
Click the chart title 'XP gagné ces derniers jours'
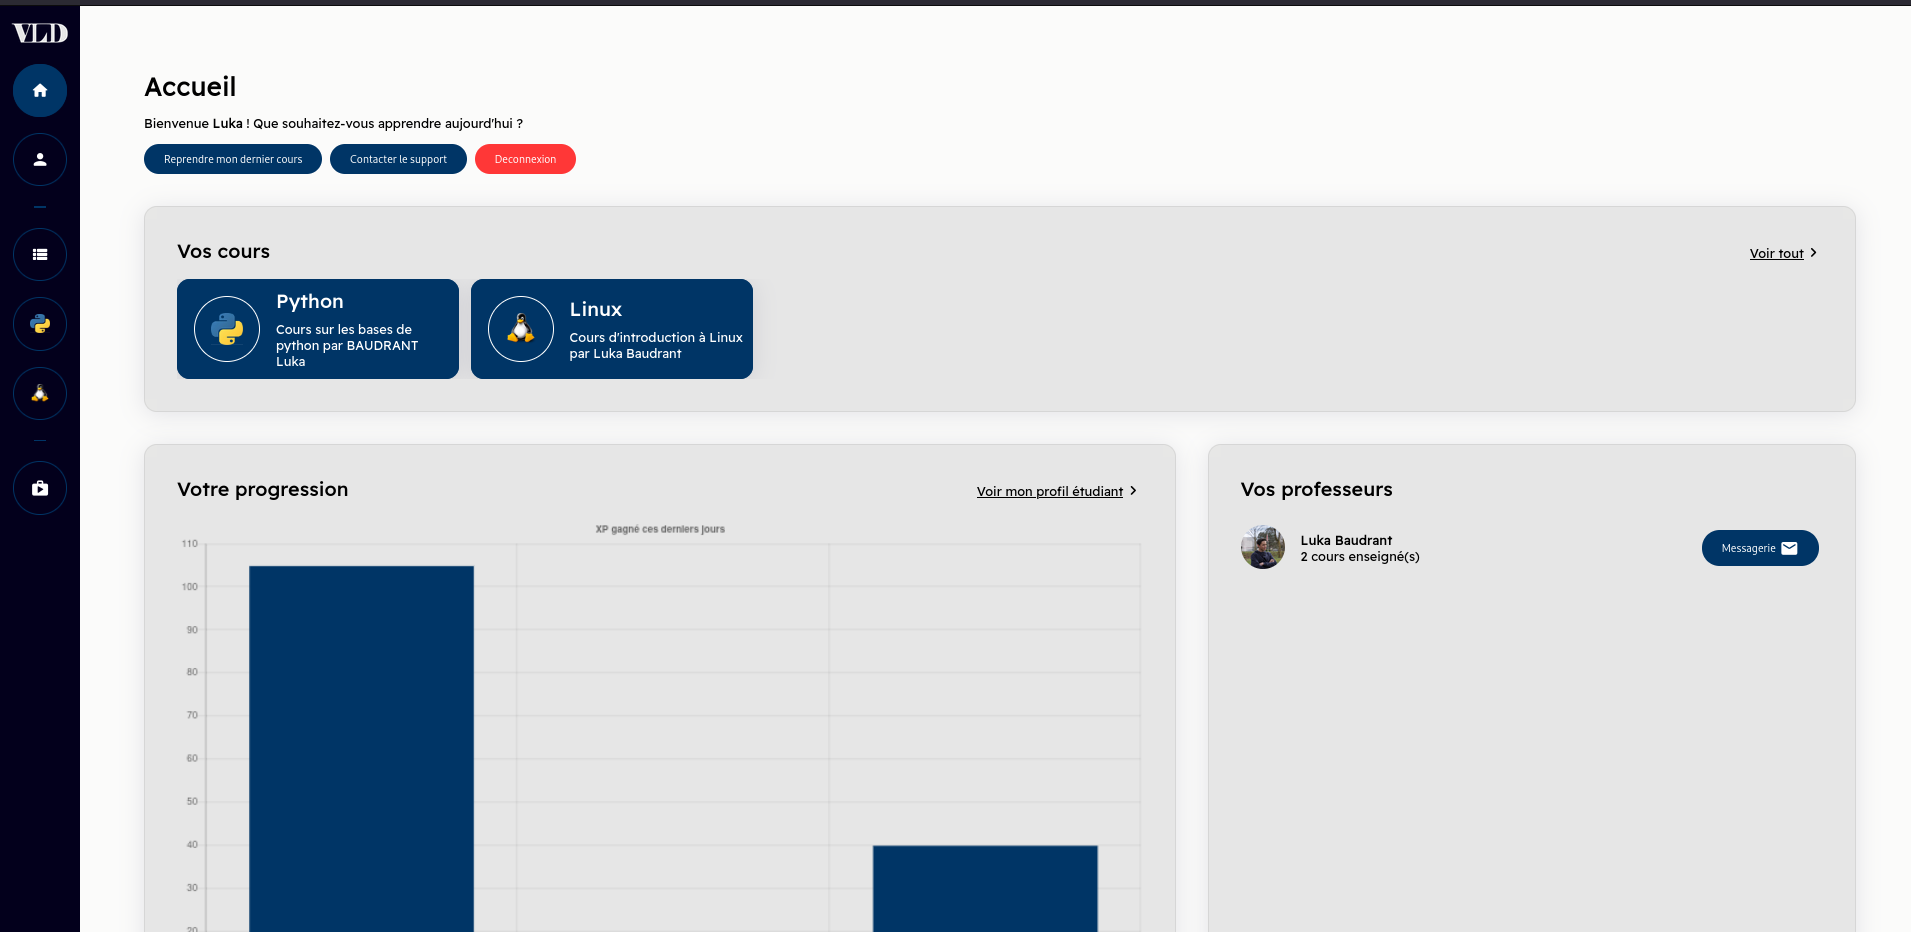[x=660, y=529]
